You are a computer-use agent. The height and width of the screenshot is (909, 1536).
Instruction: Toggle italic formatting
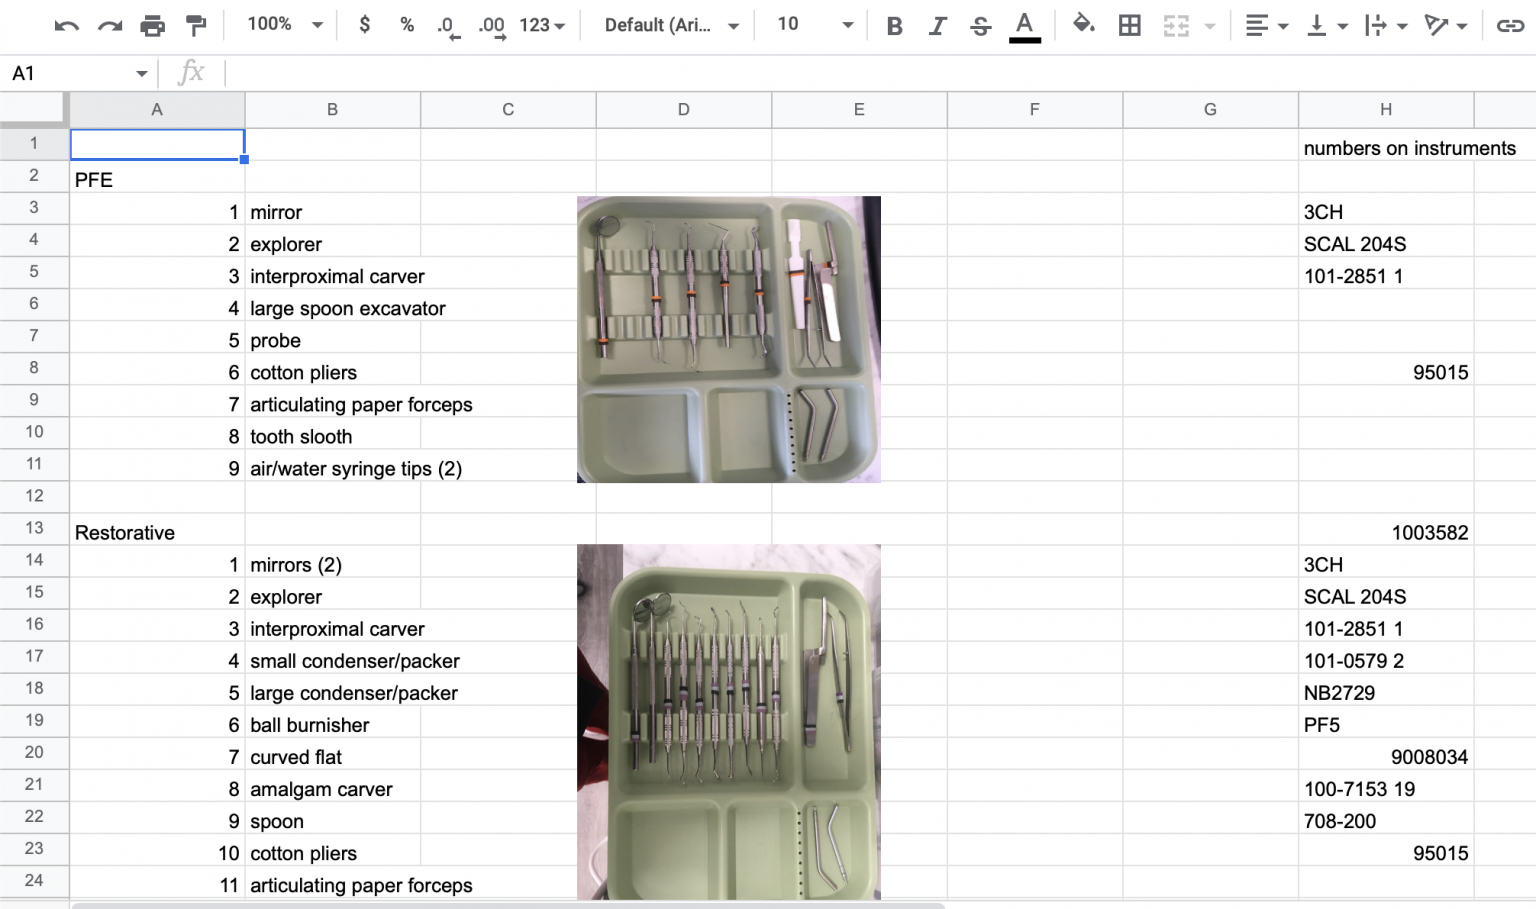937,25
